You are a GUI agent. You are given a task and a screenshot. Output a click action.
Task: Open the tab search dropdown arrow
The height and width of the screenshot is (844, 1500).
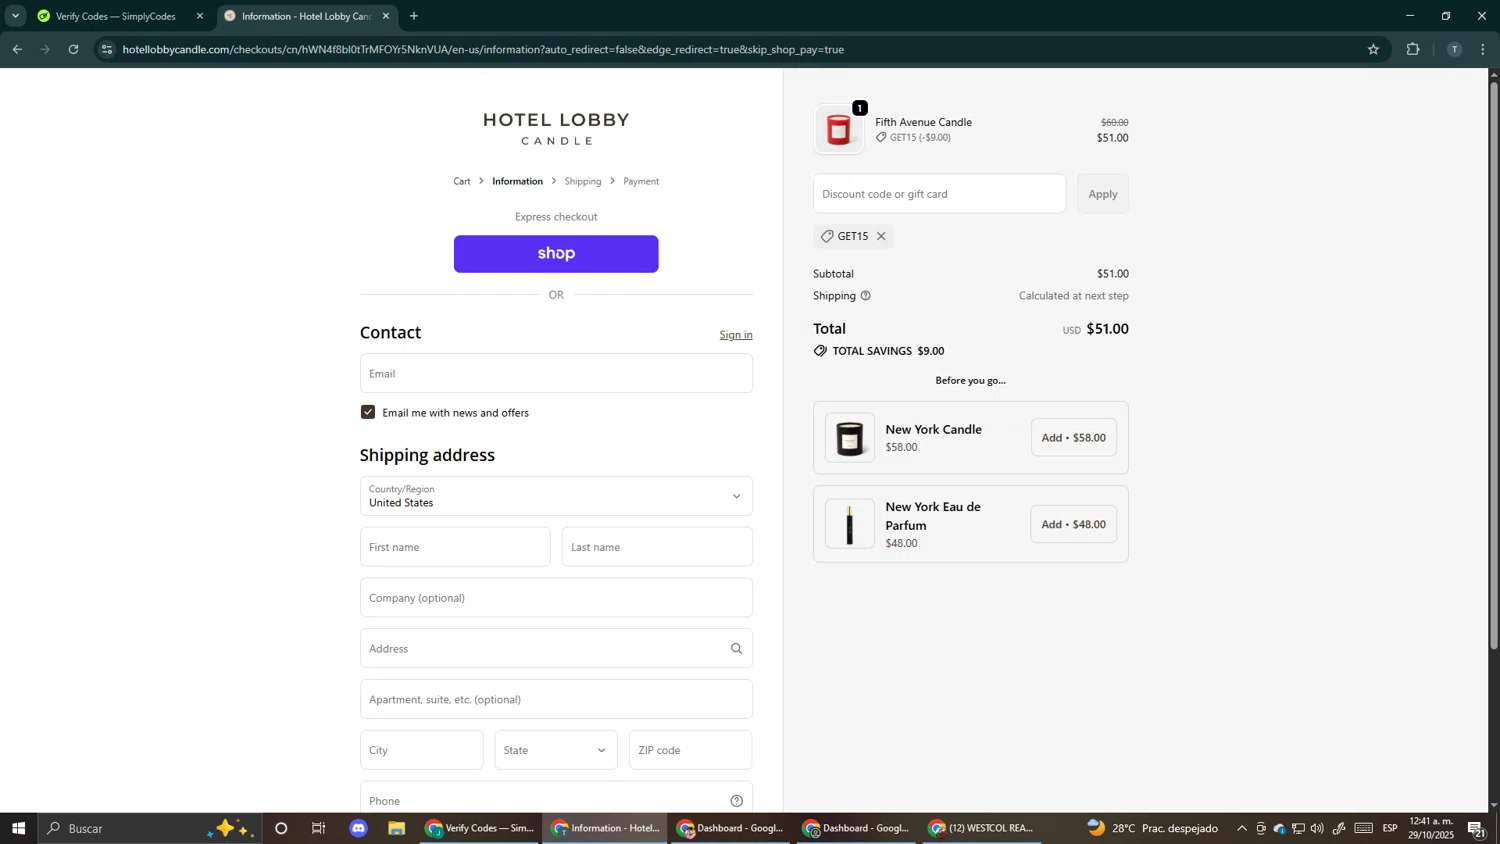pos(15,16)
